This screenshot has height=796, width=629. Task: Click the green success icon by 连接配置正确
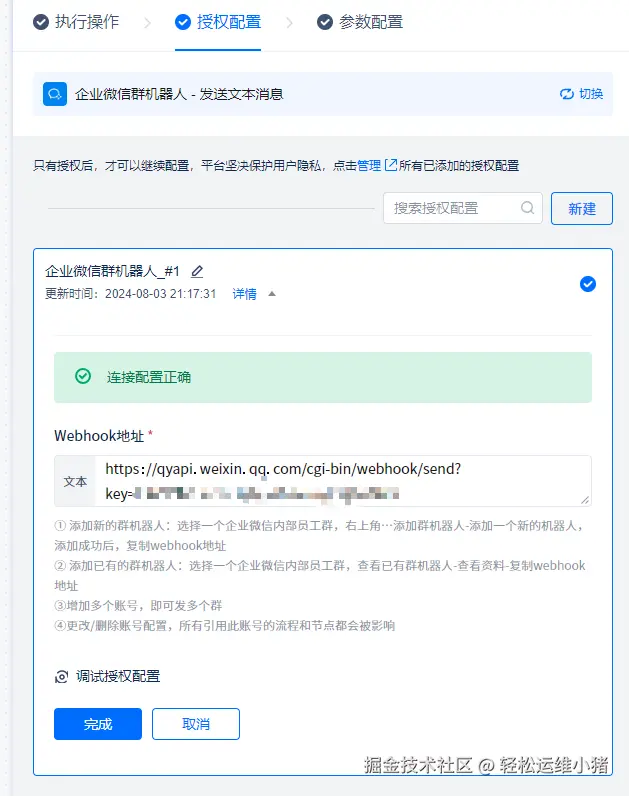click(83, 376)
